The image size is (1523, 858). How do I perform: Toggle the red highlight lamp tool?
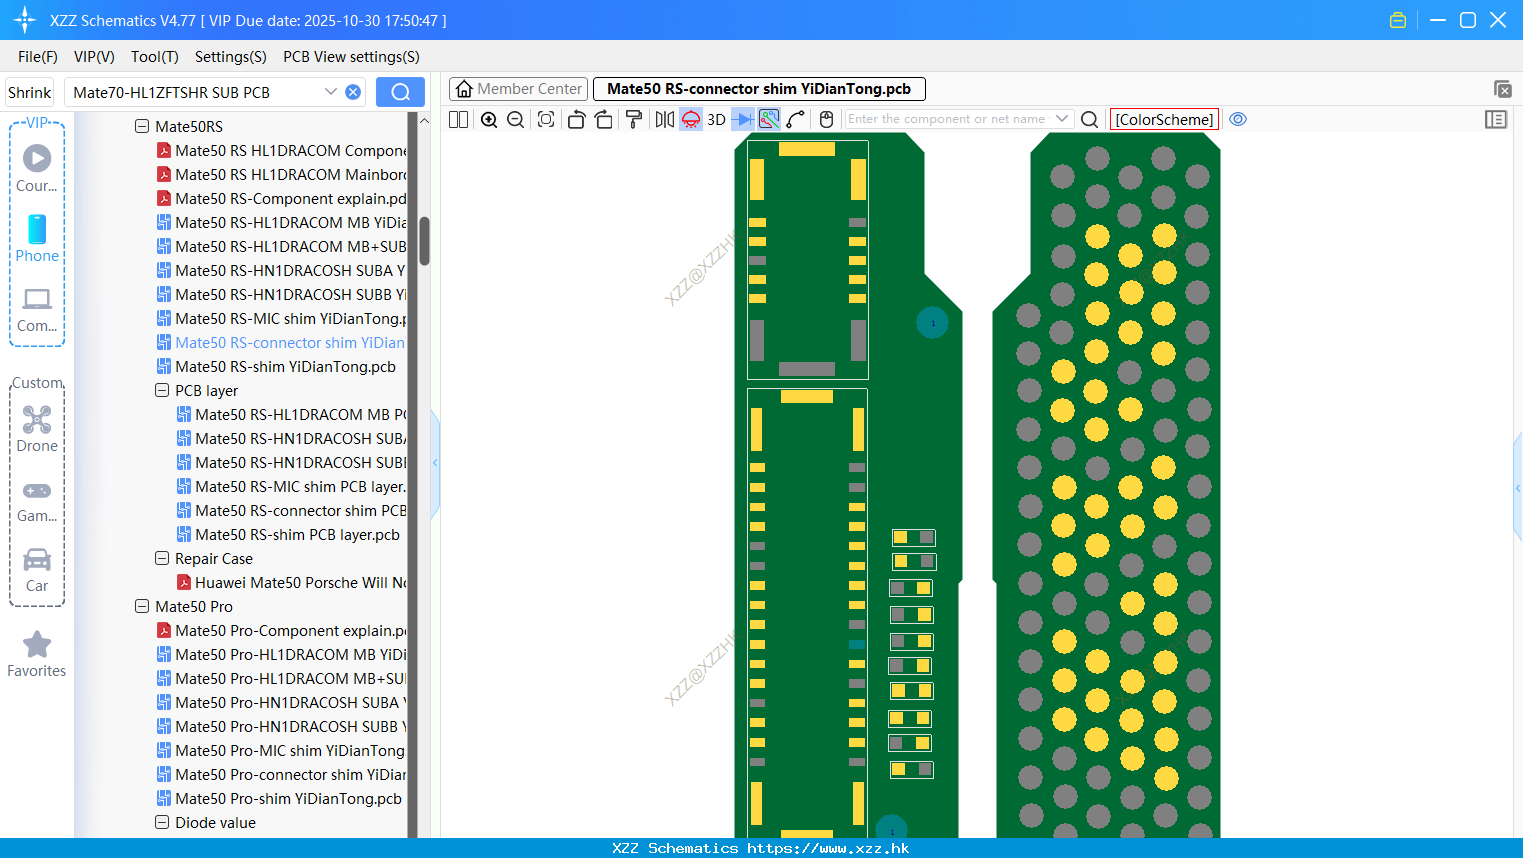pyautogui.click(x=691, y=119)
